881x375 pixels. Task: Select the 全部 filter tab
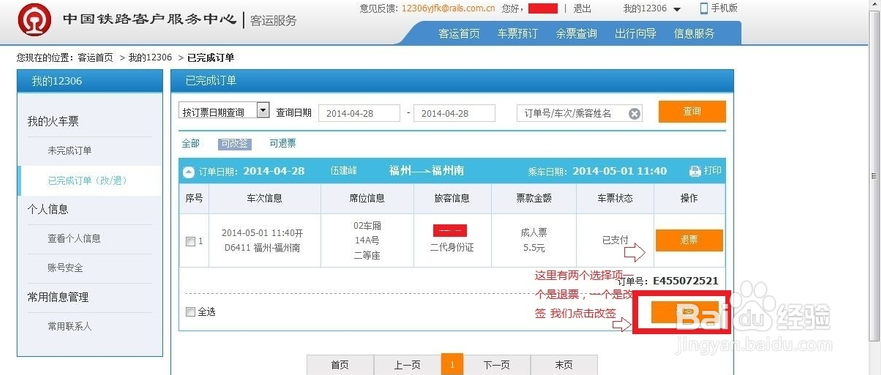point(190,144)
